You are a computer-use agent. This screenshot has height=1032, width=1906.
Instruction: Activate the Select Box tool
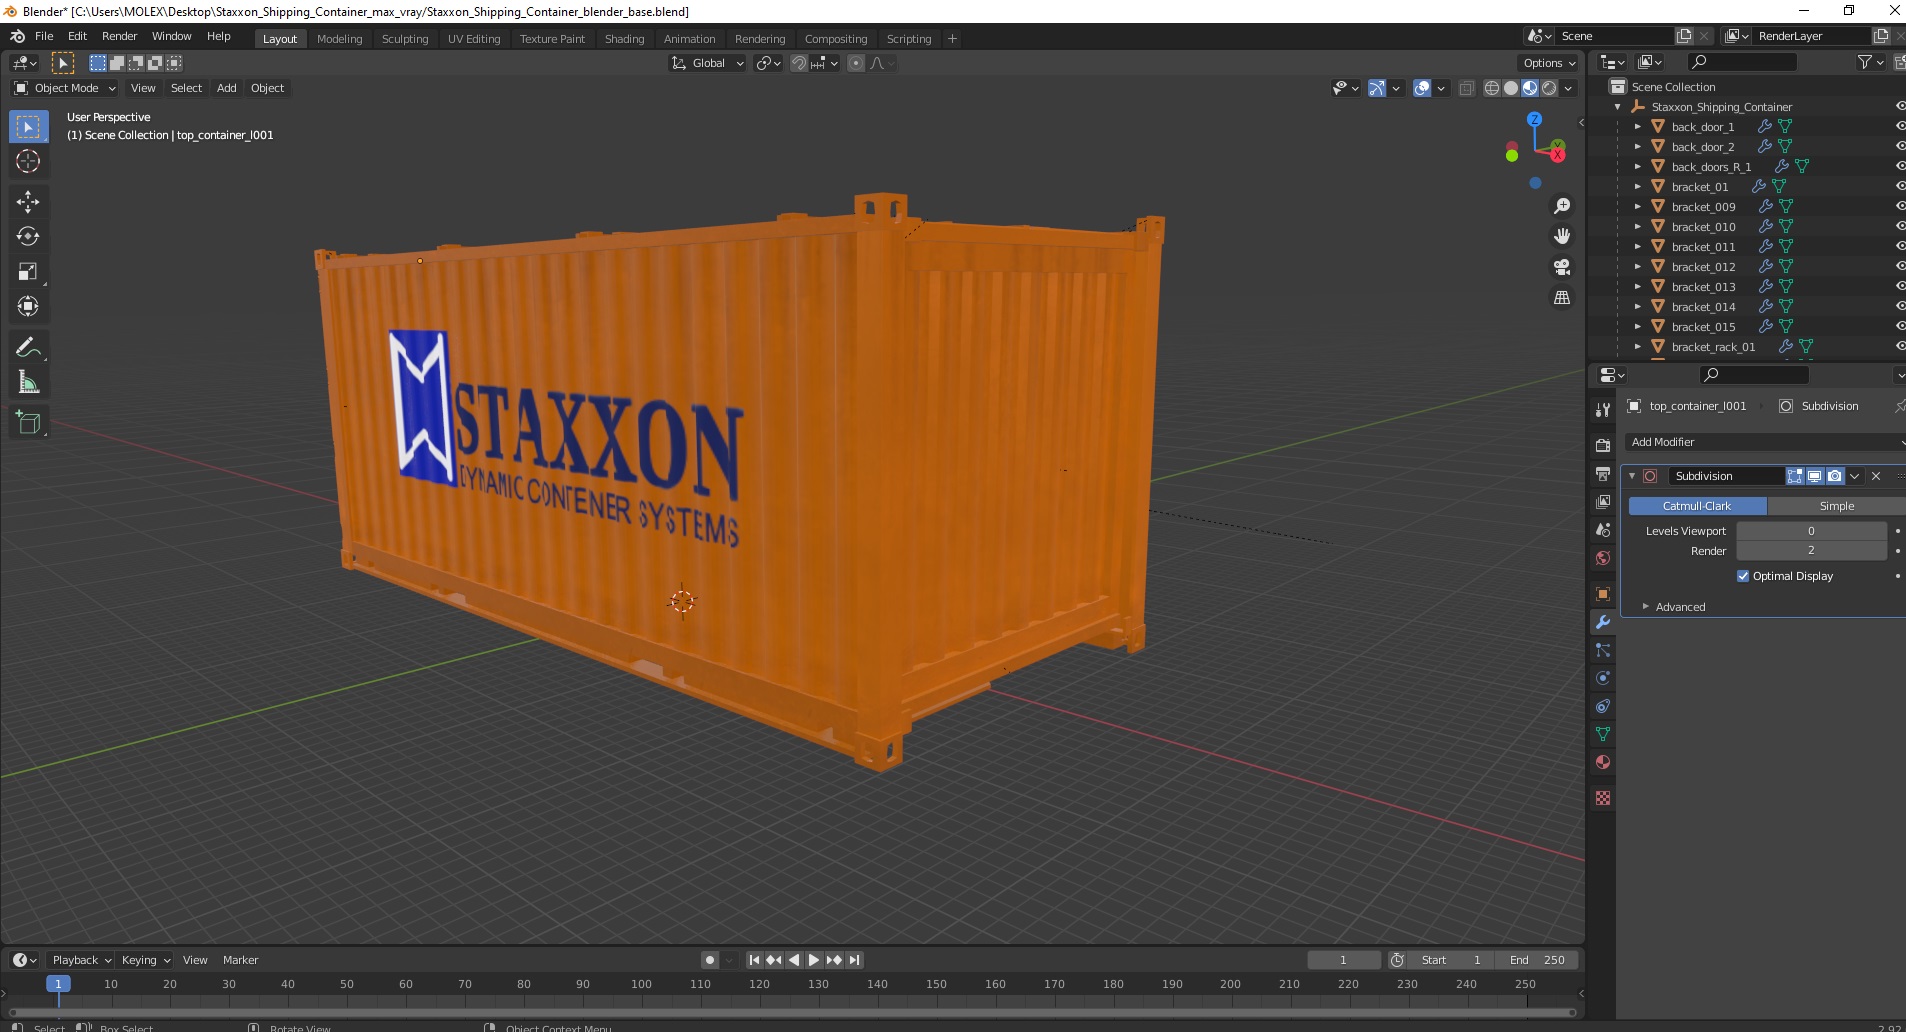pyautogui.click(x=28, y=127)
